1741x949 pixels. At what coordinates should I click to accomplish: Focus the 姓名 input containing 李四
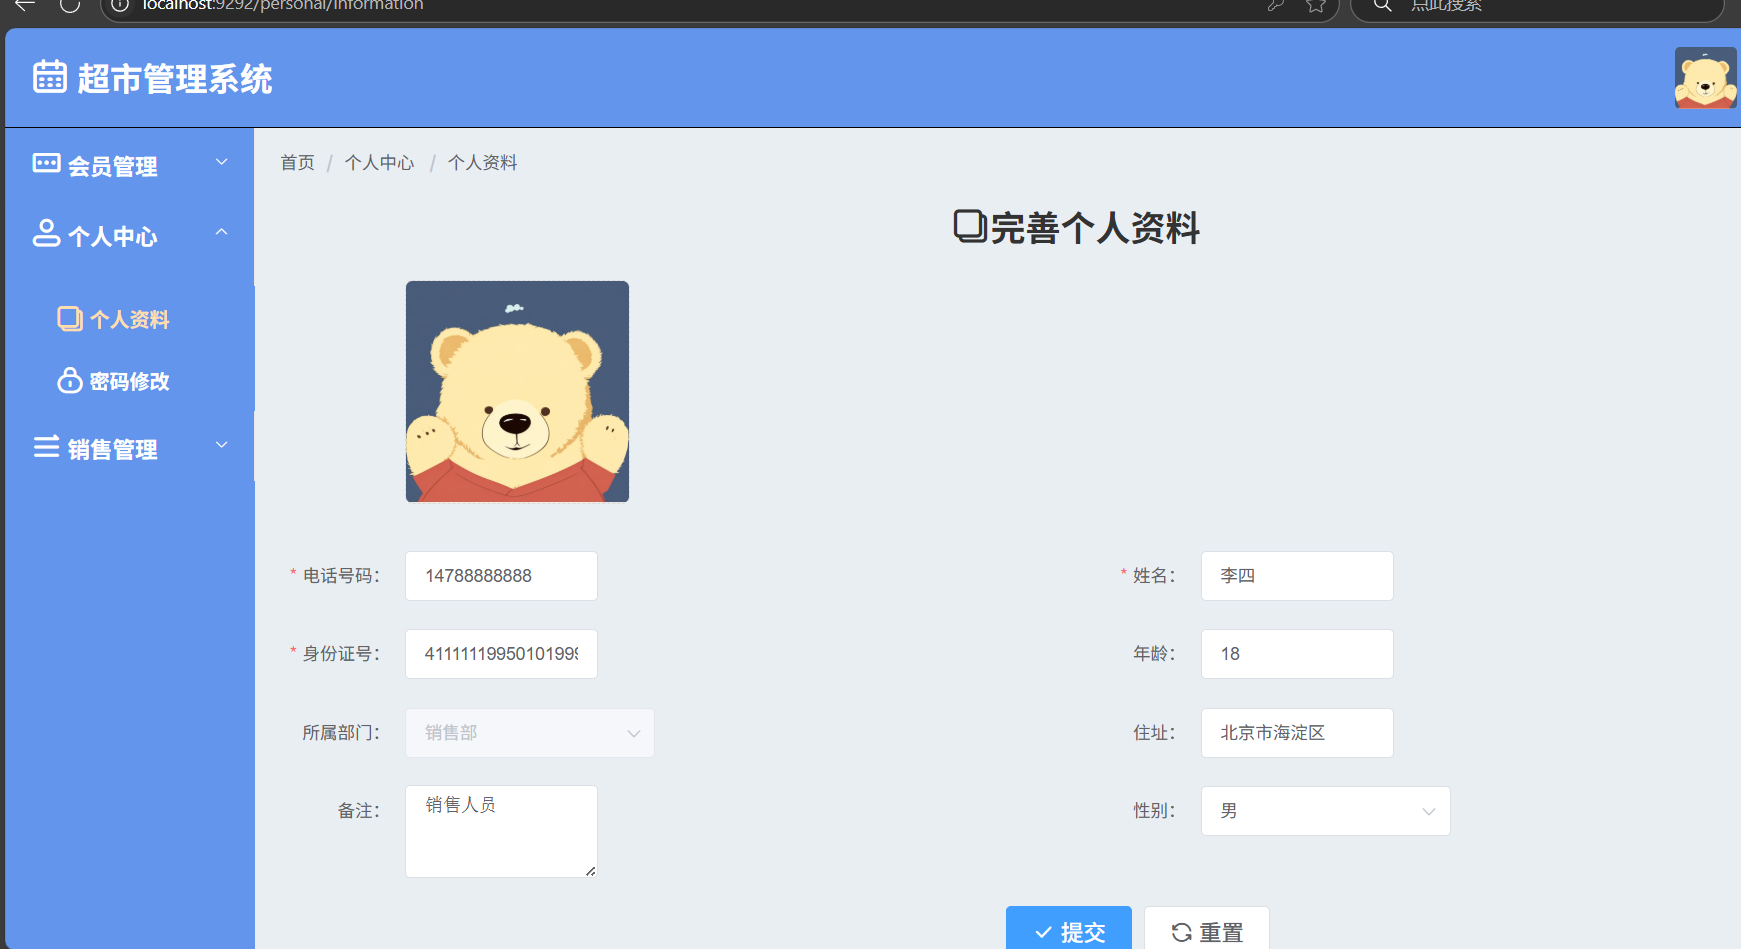(x=1297, y=576)
